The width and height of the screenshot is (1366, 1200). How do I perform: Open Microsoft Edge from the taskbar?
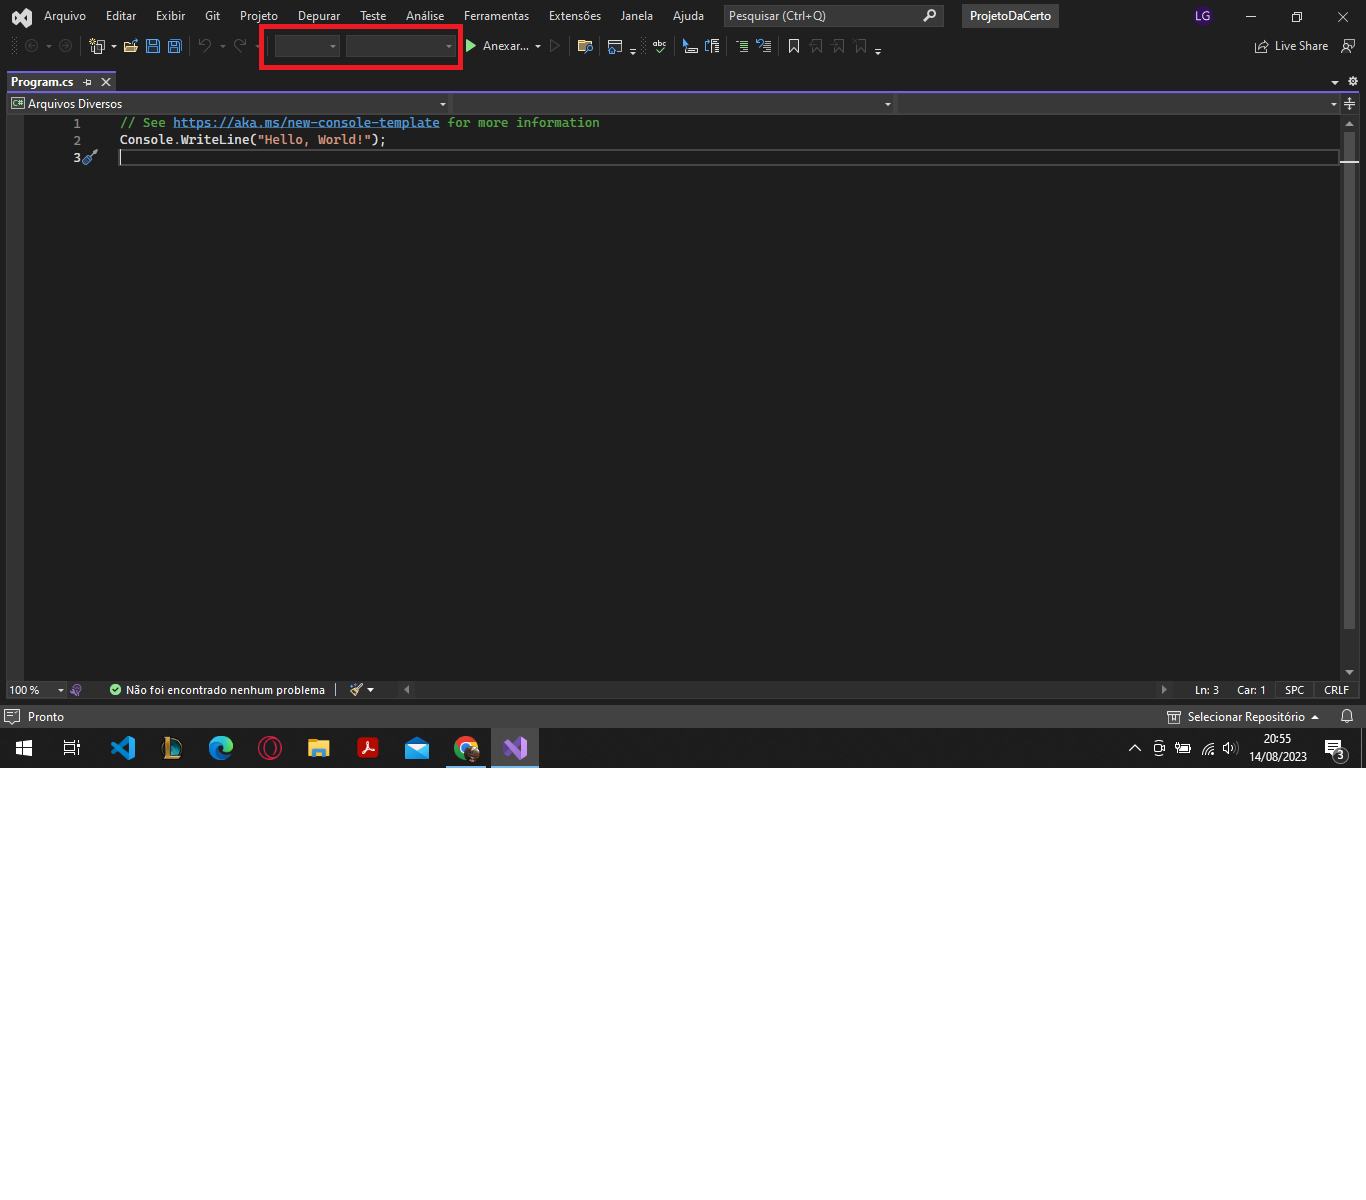(x=221, y=748)
